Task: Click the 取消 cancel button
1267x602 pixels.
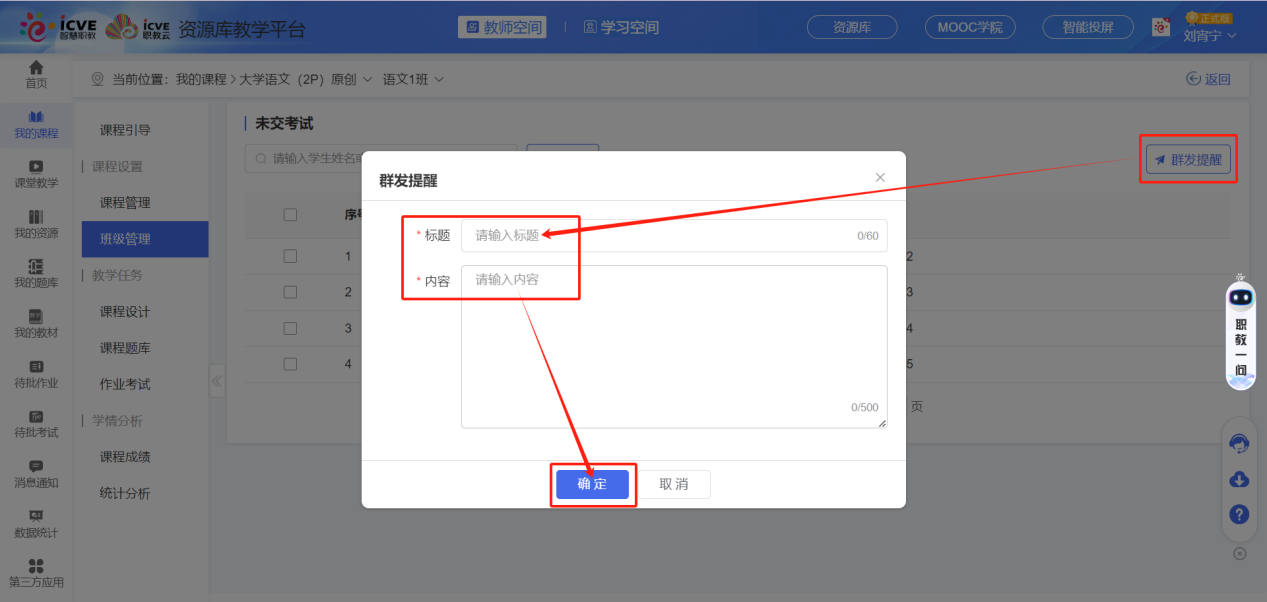Action: pos(674,484)
